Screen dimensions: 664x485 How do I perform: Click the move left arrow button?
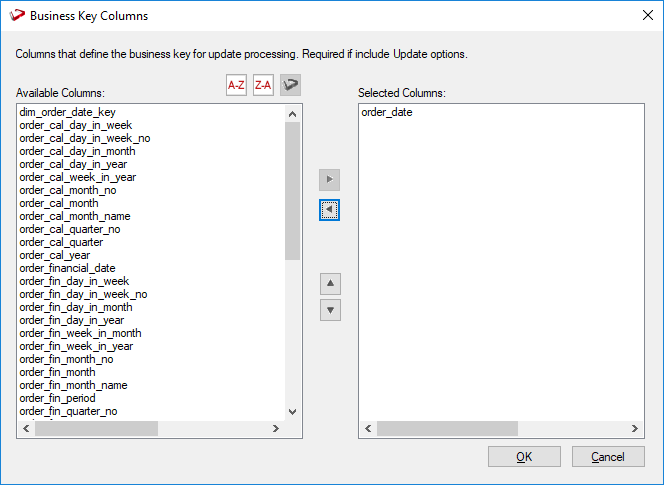[x=330, y=210]
